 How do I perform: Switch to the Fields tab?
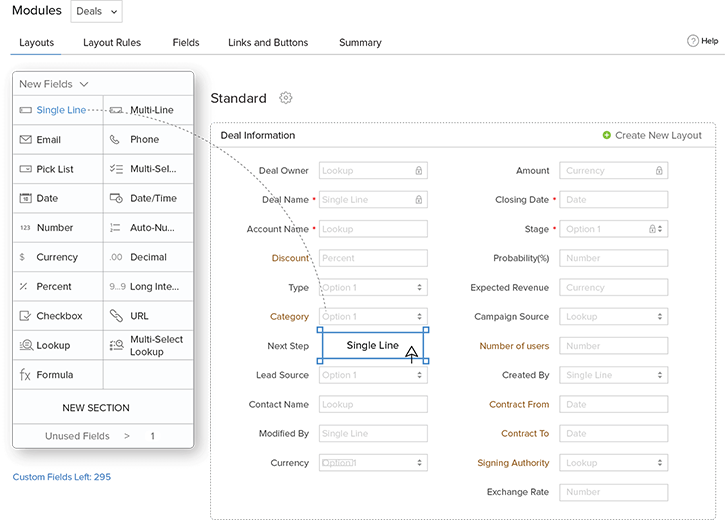click(186, 43)
